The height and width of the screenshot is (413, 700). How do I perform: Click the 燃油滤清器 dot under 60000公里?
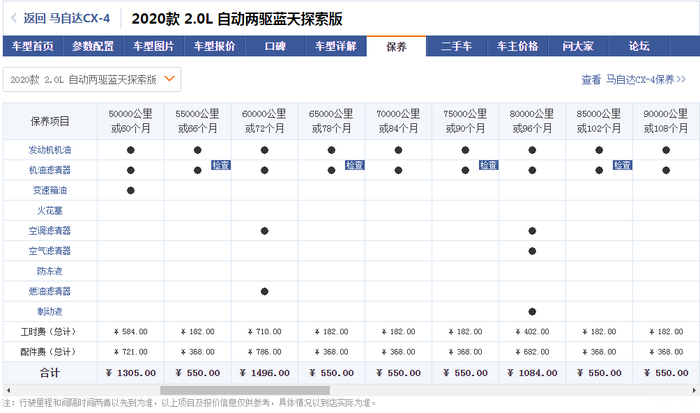[x=264, y=291]
